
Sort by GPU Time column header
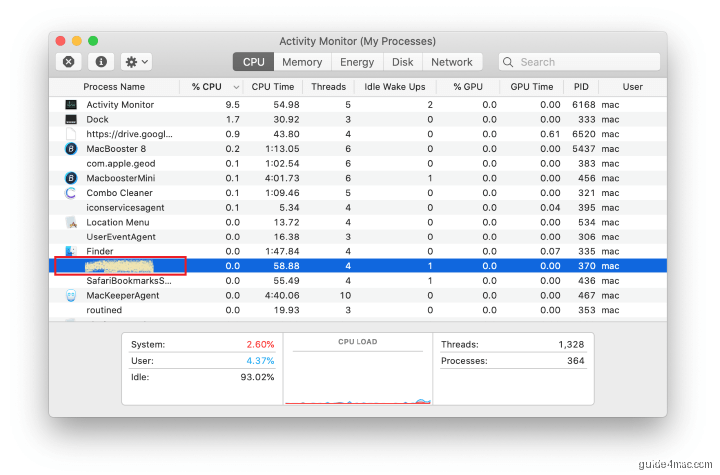pyautogui.click(x=532, y=87)
